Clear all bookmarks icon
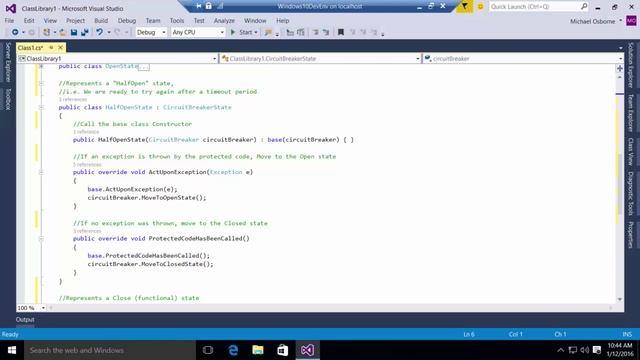 pyautogui.click(x=374, y=32)
